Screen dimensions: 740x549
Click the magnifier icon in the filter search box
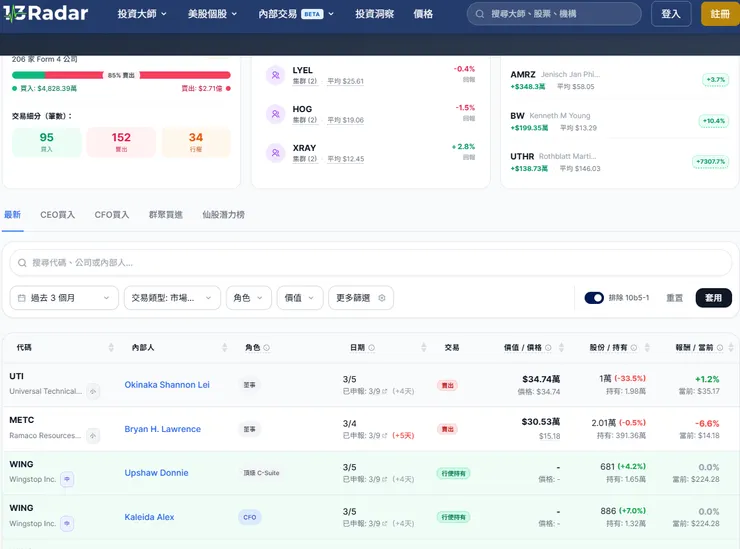[x=22, y=263]
